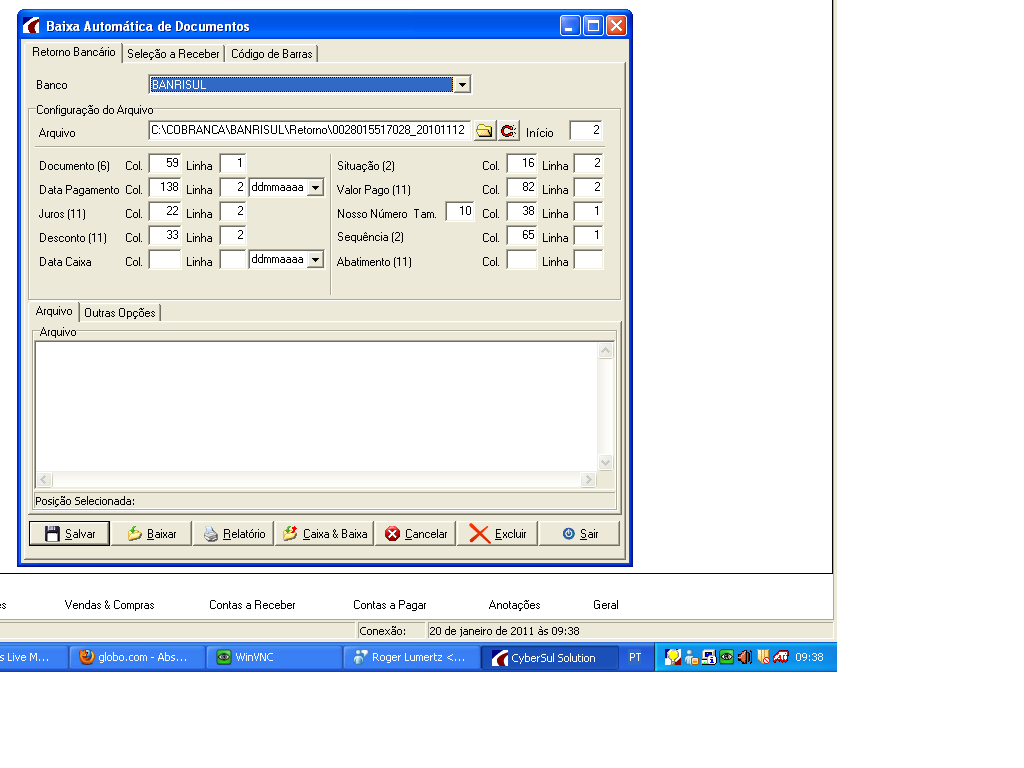Cancel using the Cancelar button

(x=415, y=534)
